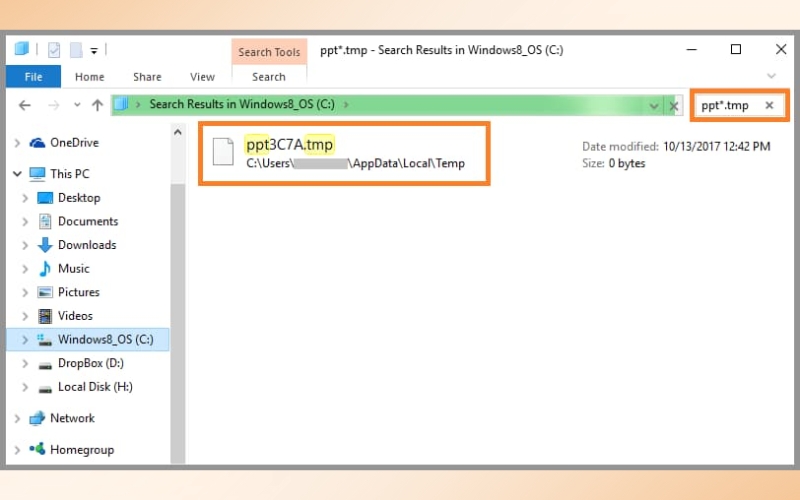
Task: Open Videos in the navigation pane
Action: (x=75, y=316)
